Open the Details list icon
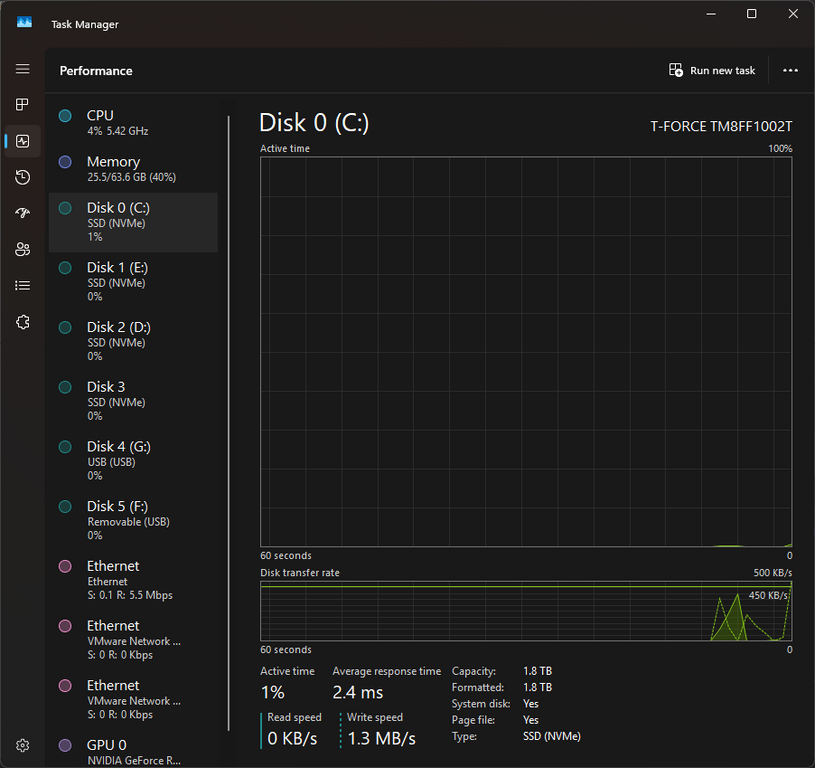This screenshot has width=815, height=768. click(x=22, y=285)
